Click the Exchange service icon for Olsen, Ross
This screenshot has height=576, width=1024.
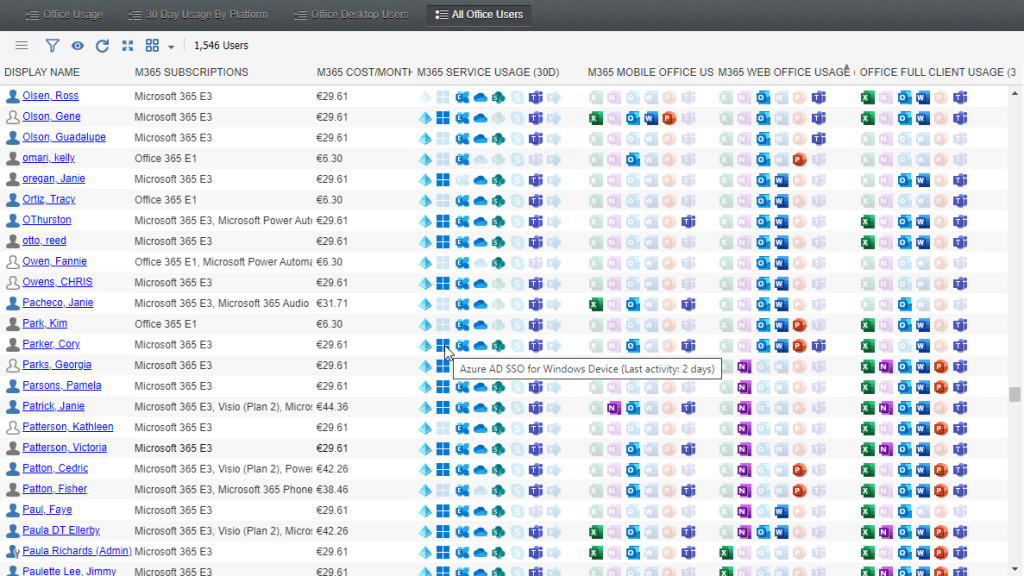click(462, 97)
